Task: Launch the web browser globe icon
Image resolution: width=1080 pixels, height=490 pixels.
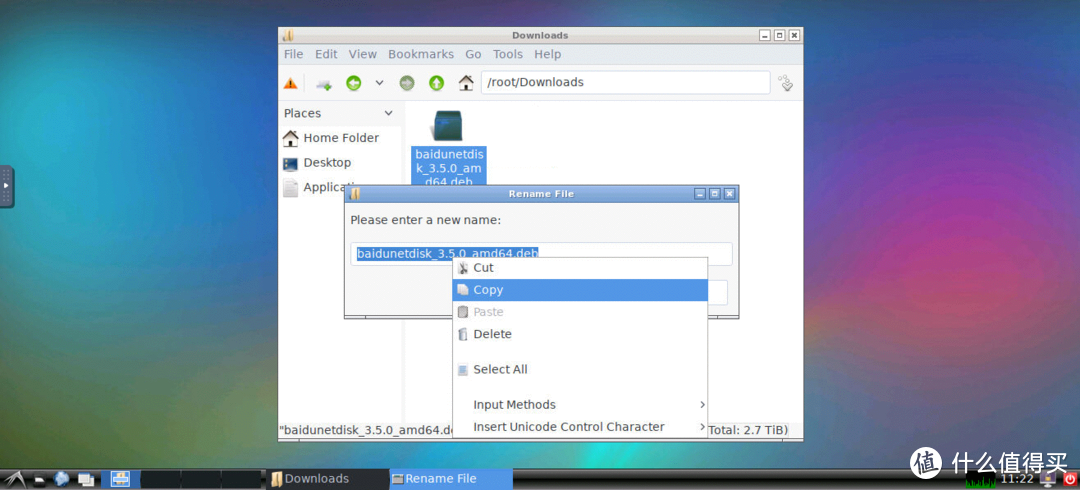Action: (x=62, y=478)
